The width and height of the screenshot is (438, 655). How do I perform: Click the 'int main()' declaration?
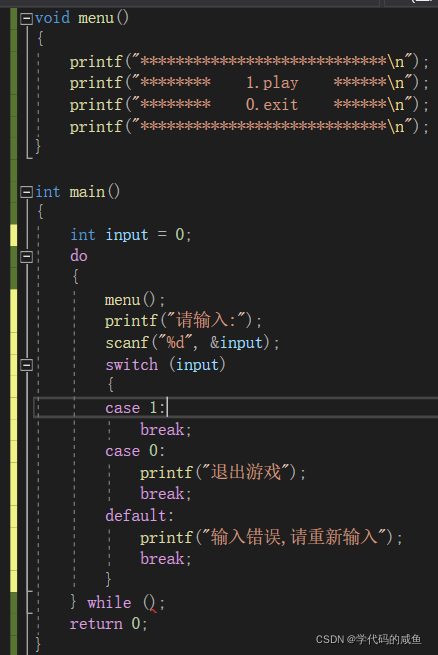click(x=78, y=192)
